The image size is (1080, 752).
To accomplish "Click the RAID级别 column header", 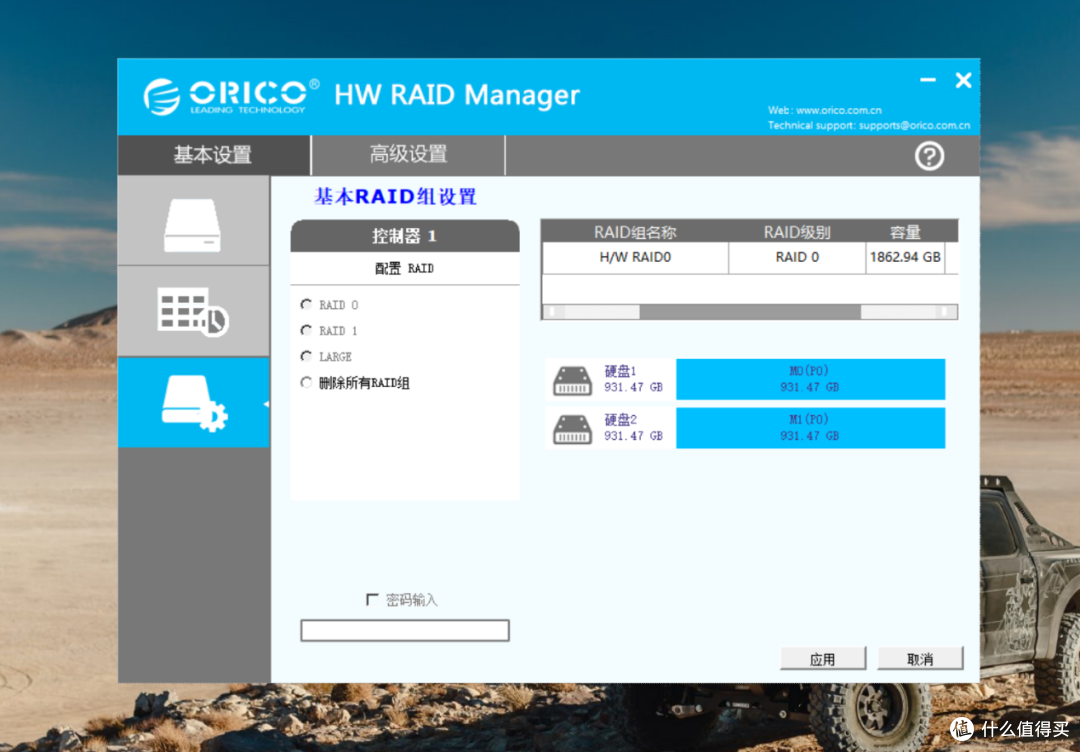I will pos(797,231).
